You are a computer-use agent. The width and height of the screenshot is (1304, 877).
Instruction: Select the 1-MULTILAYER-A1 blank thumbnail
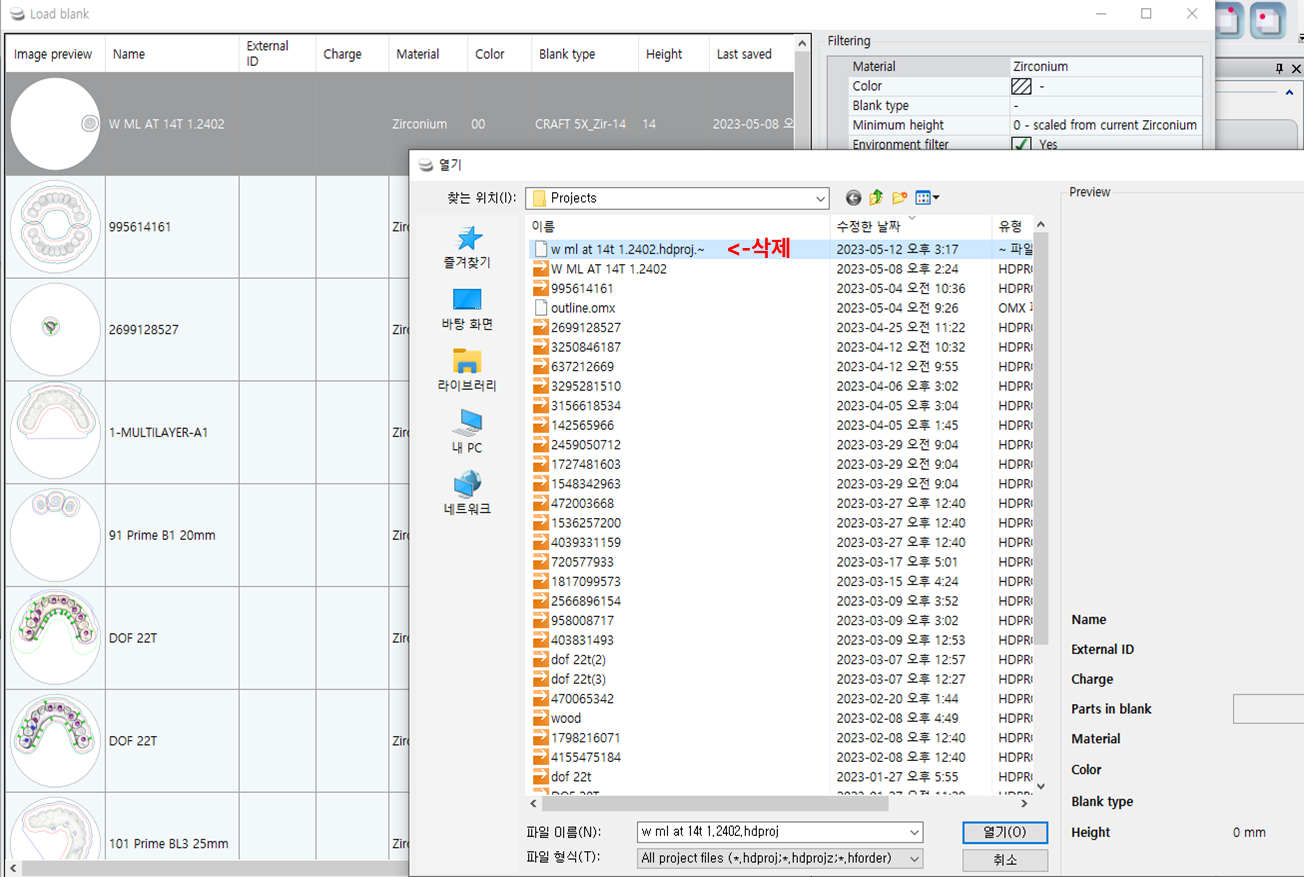click(55, 432)
